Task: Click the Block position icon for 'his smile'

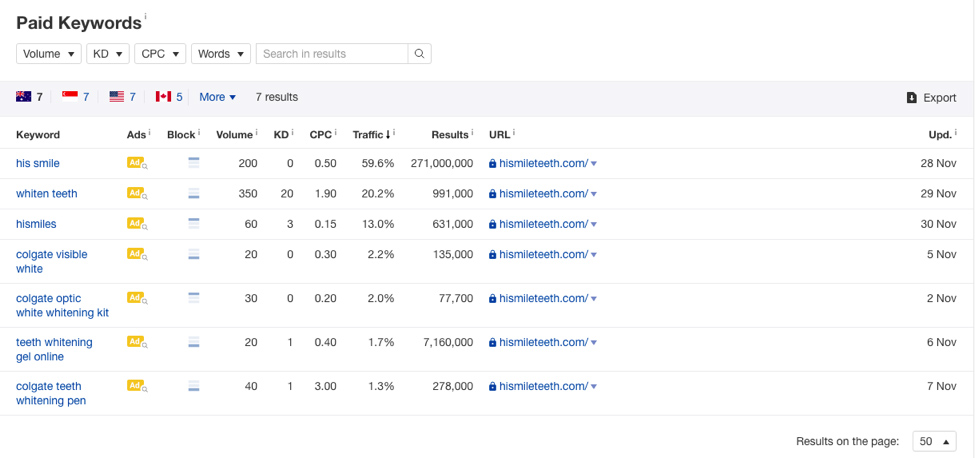Action: coord(193,163)
